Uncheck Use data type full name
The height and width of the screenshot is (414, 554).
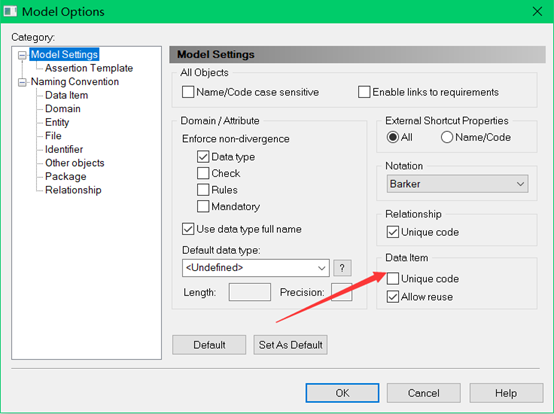(188, 229)
